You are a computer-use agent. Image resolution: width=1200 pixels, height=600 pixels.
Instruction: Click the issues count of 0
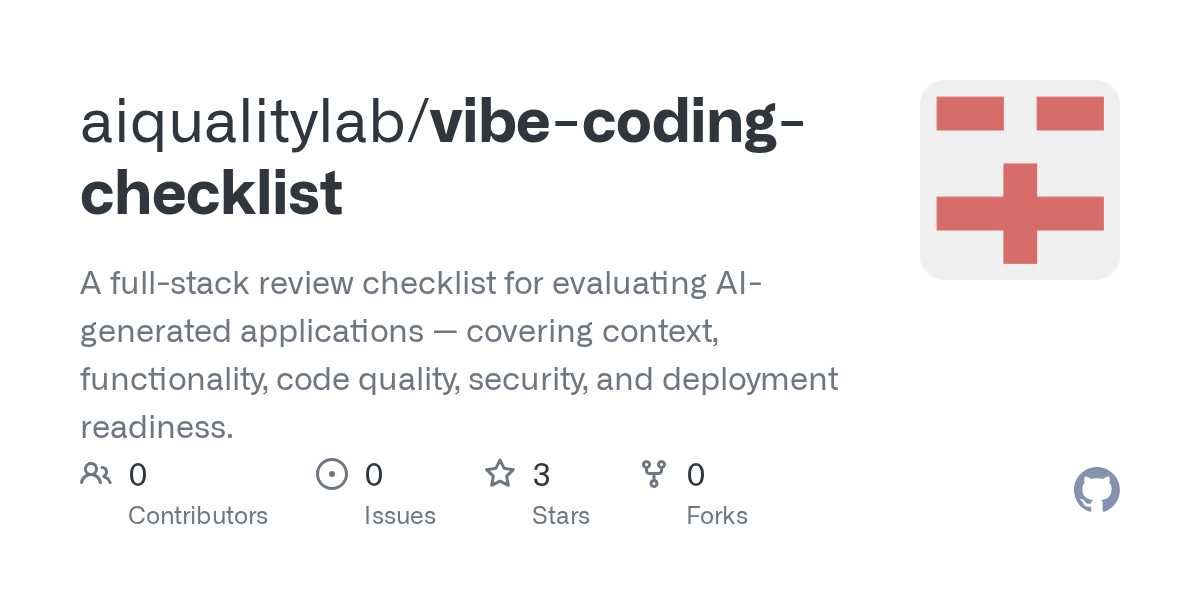click(x=374, y=474)
